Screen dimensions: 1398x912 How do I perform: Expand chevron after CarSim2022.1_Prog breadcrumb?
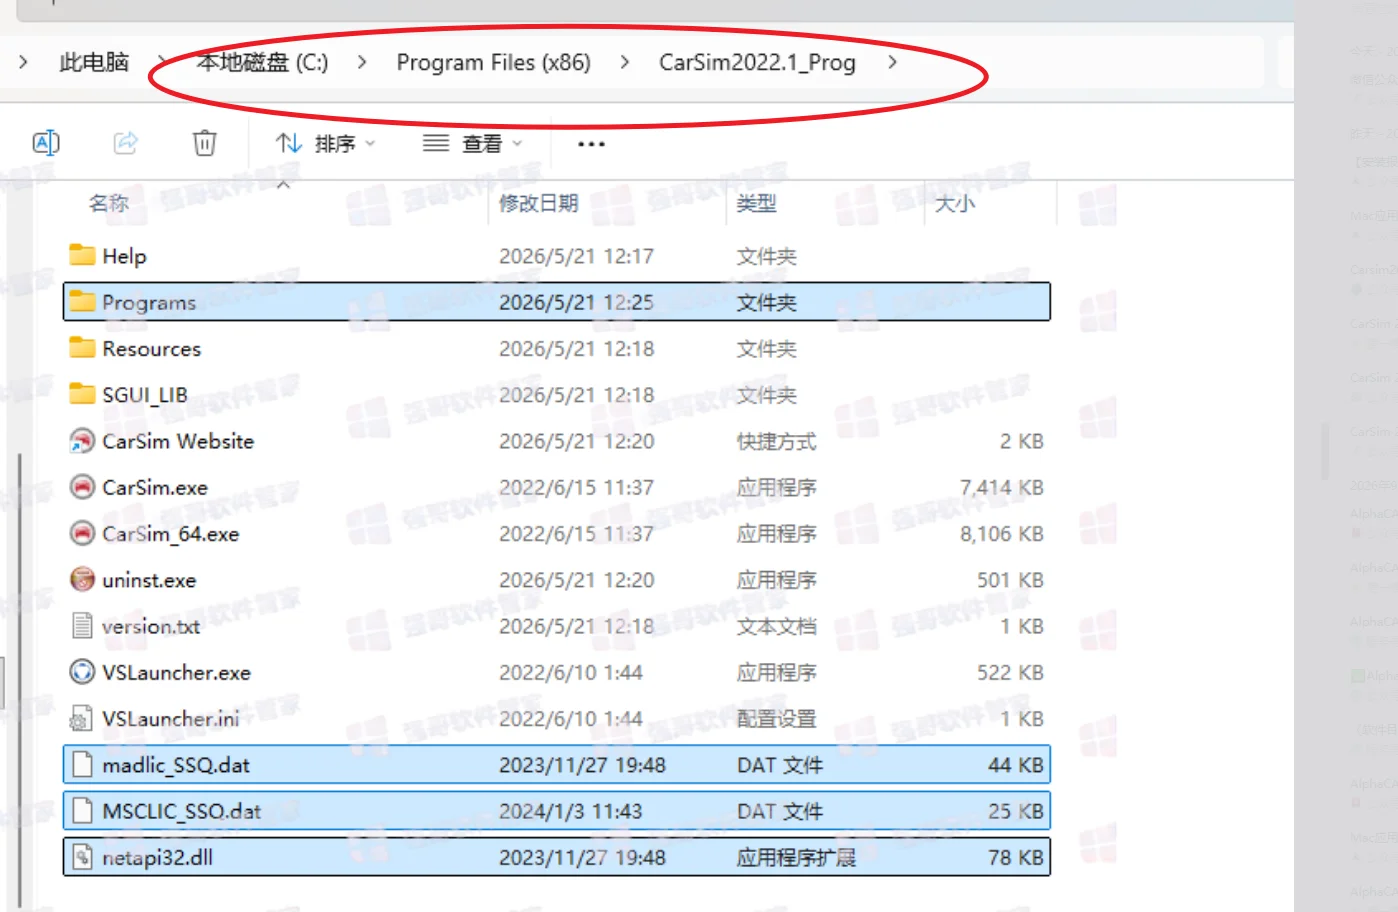(892, 62)
